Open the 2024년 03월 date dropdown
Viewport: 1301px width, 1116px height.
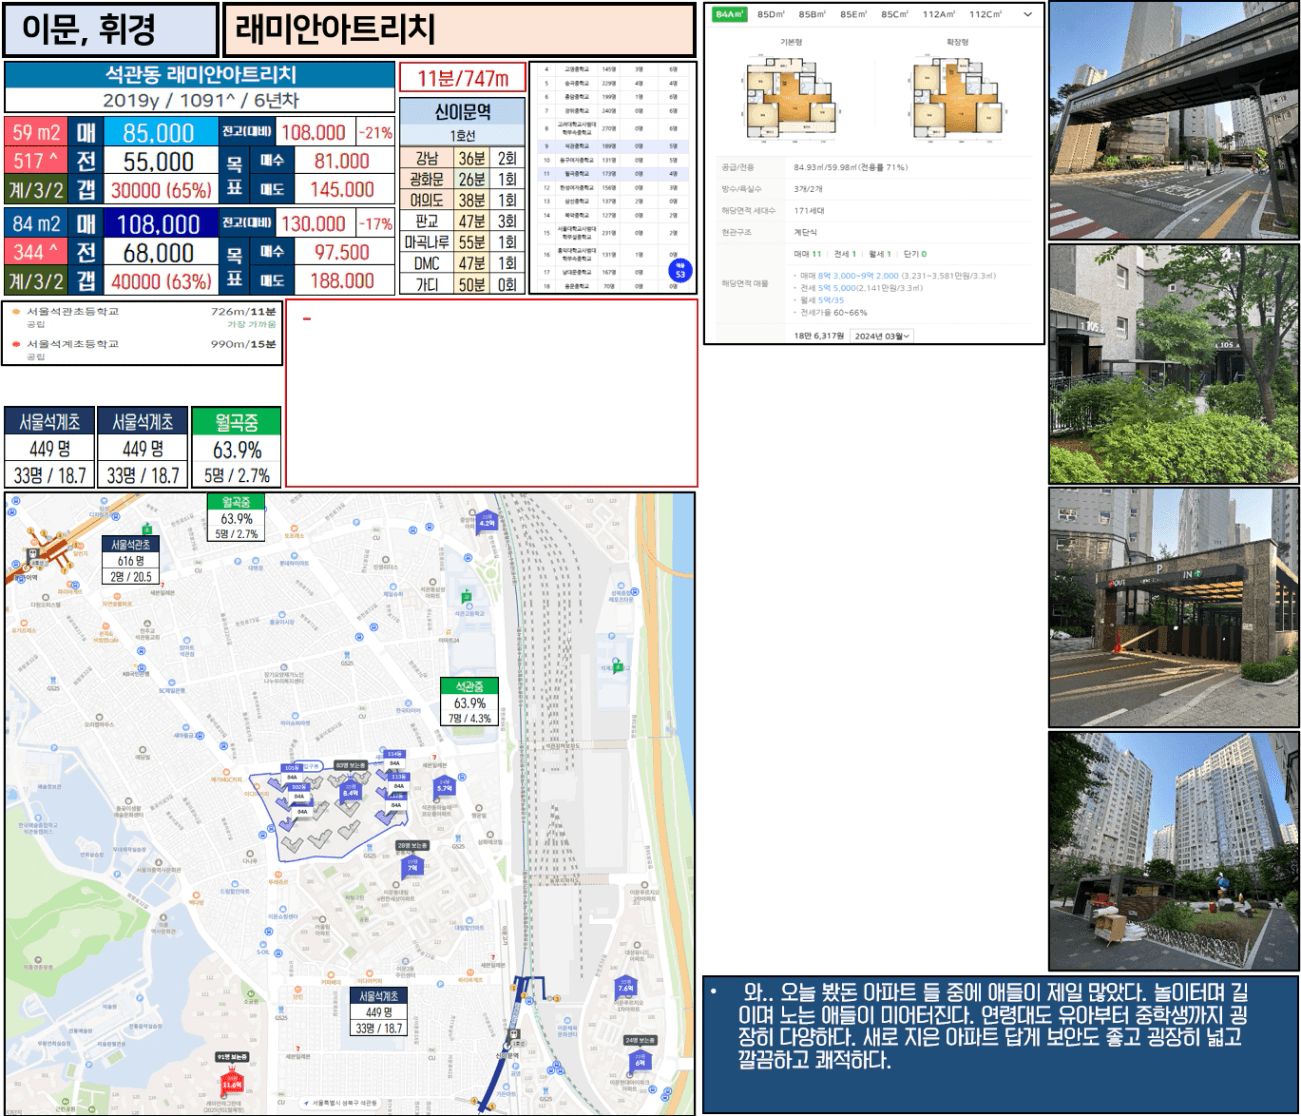point(882,336)
